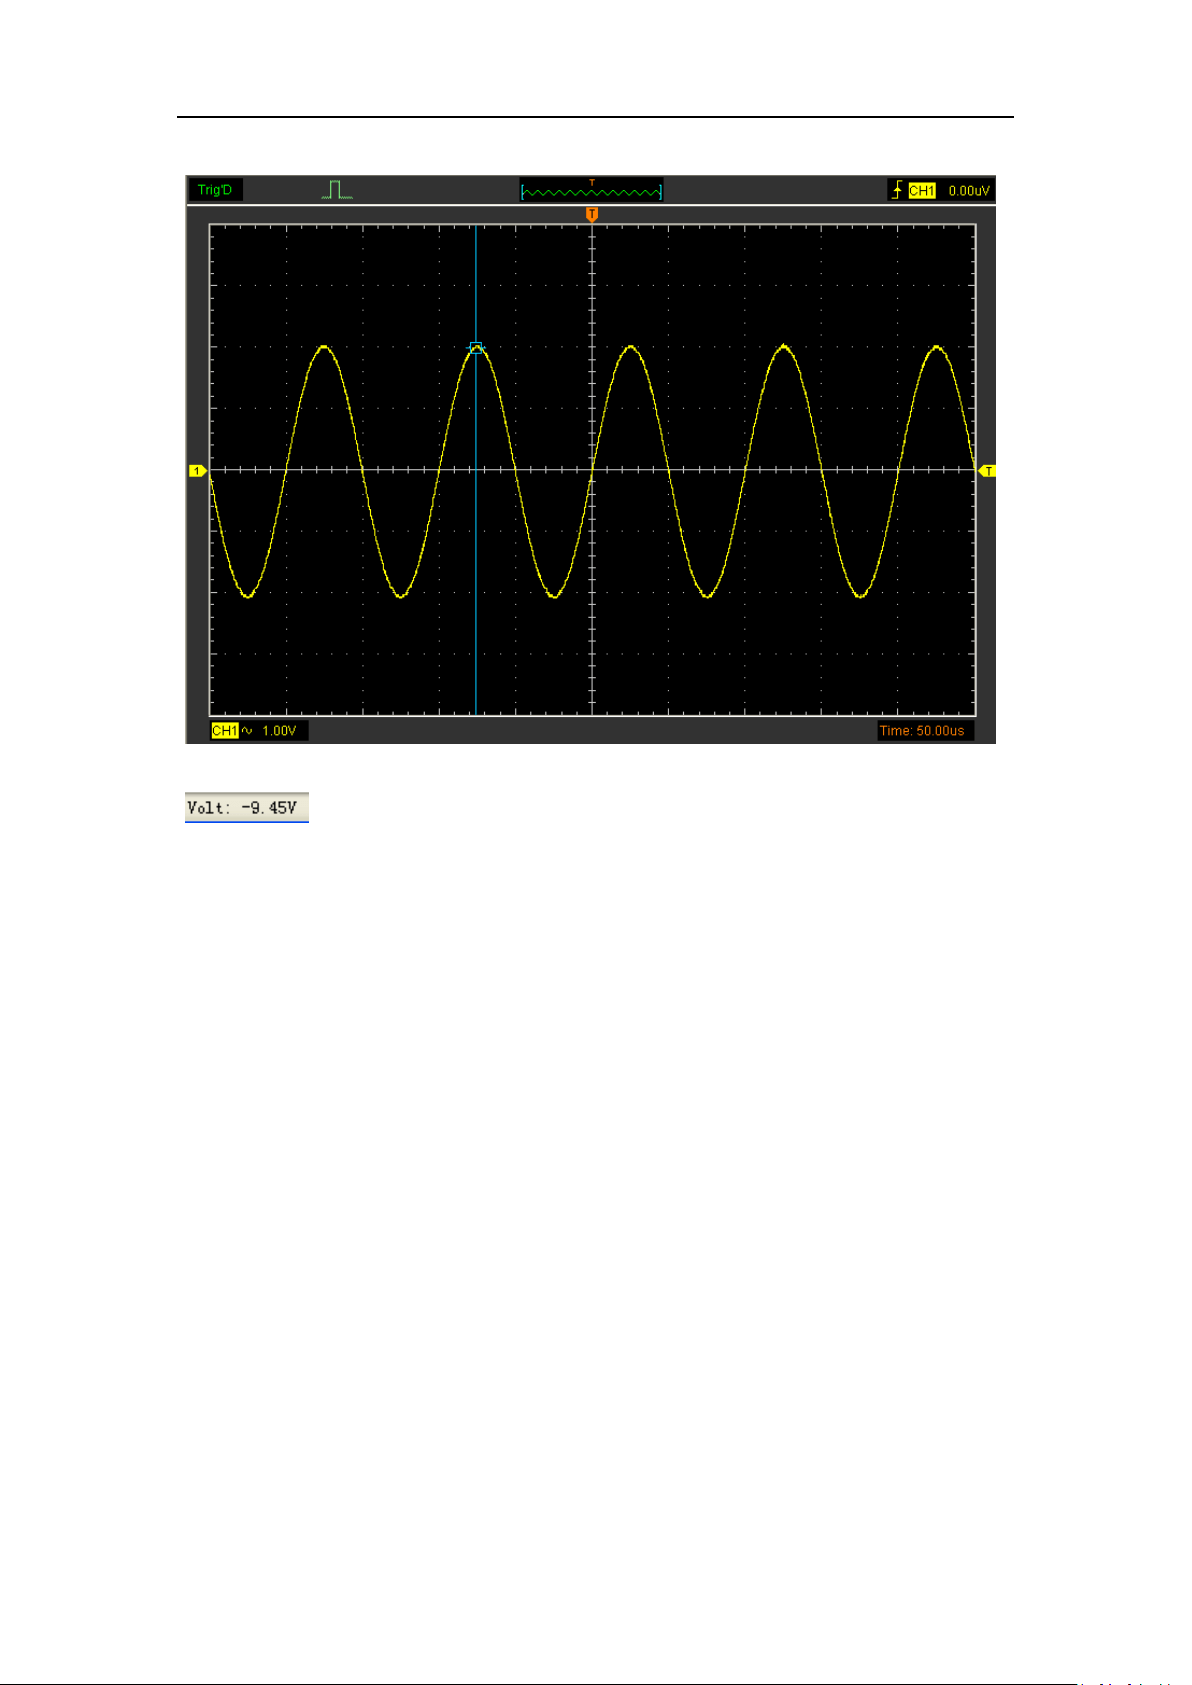The height and width of the screenshot is (1685, 1192).
Task: Click the AC coupling symbol beside CH1
Action: 247,731
